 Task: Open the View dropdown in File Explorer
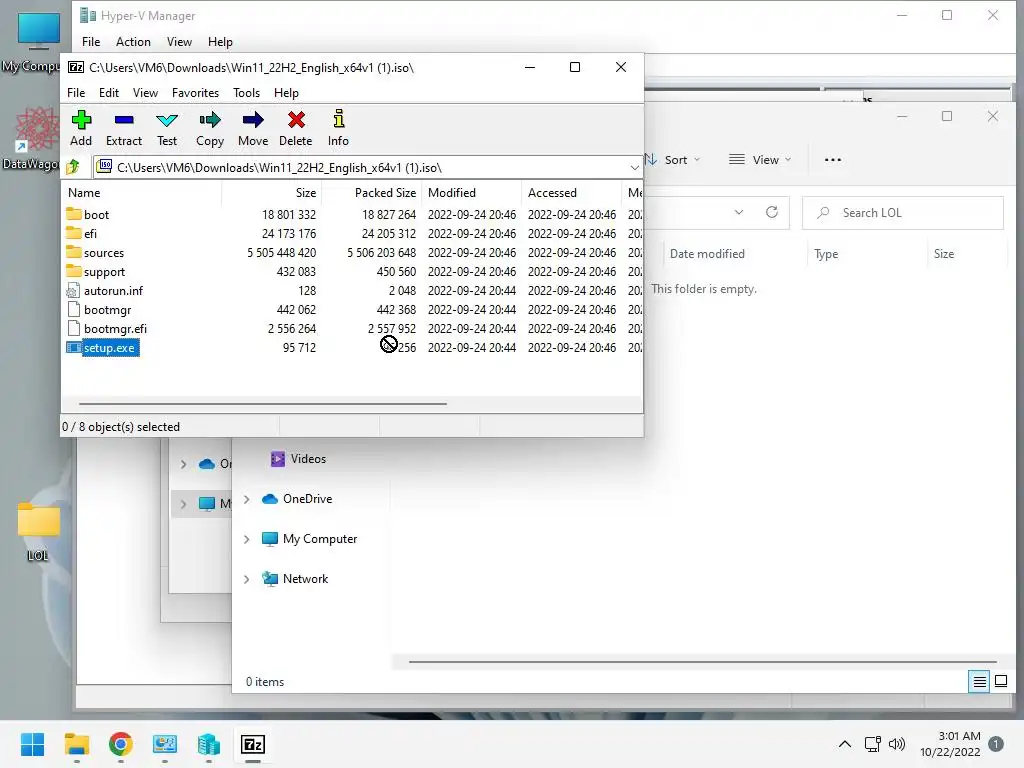(760, 160)
